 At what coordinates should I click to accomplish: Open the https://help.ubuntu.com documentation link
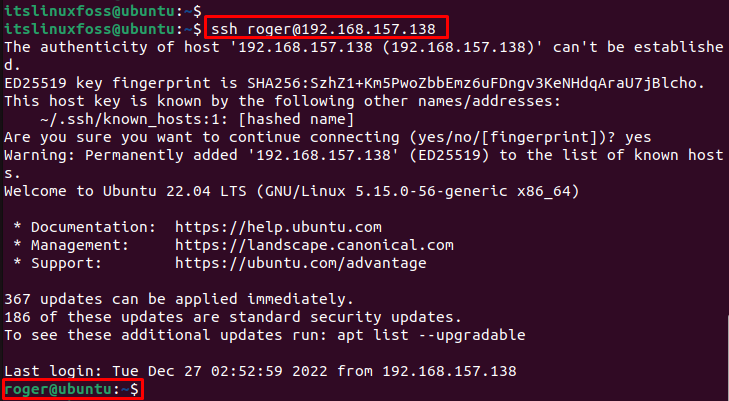(278, 227)
